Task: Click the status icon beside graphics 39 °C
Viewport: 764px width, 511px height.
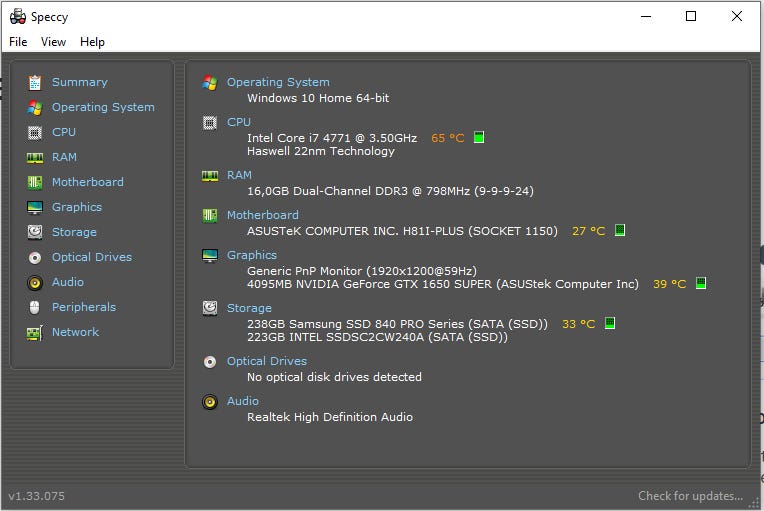Action: click(701, 283)
